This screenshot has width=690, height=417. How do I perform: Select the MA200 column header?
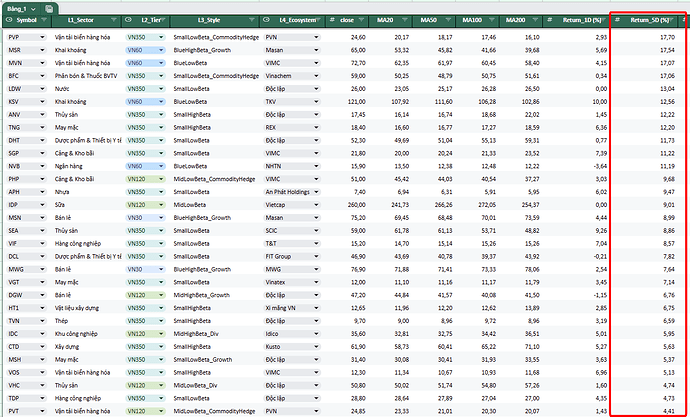point(514,20)
